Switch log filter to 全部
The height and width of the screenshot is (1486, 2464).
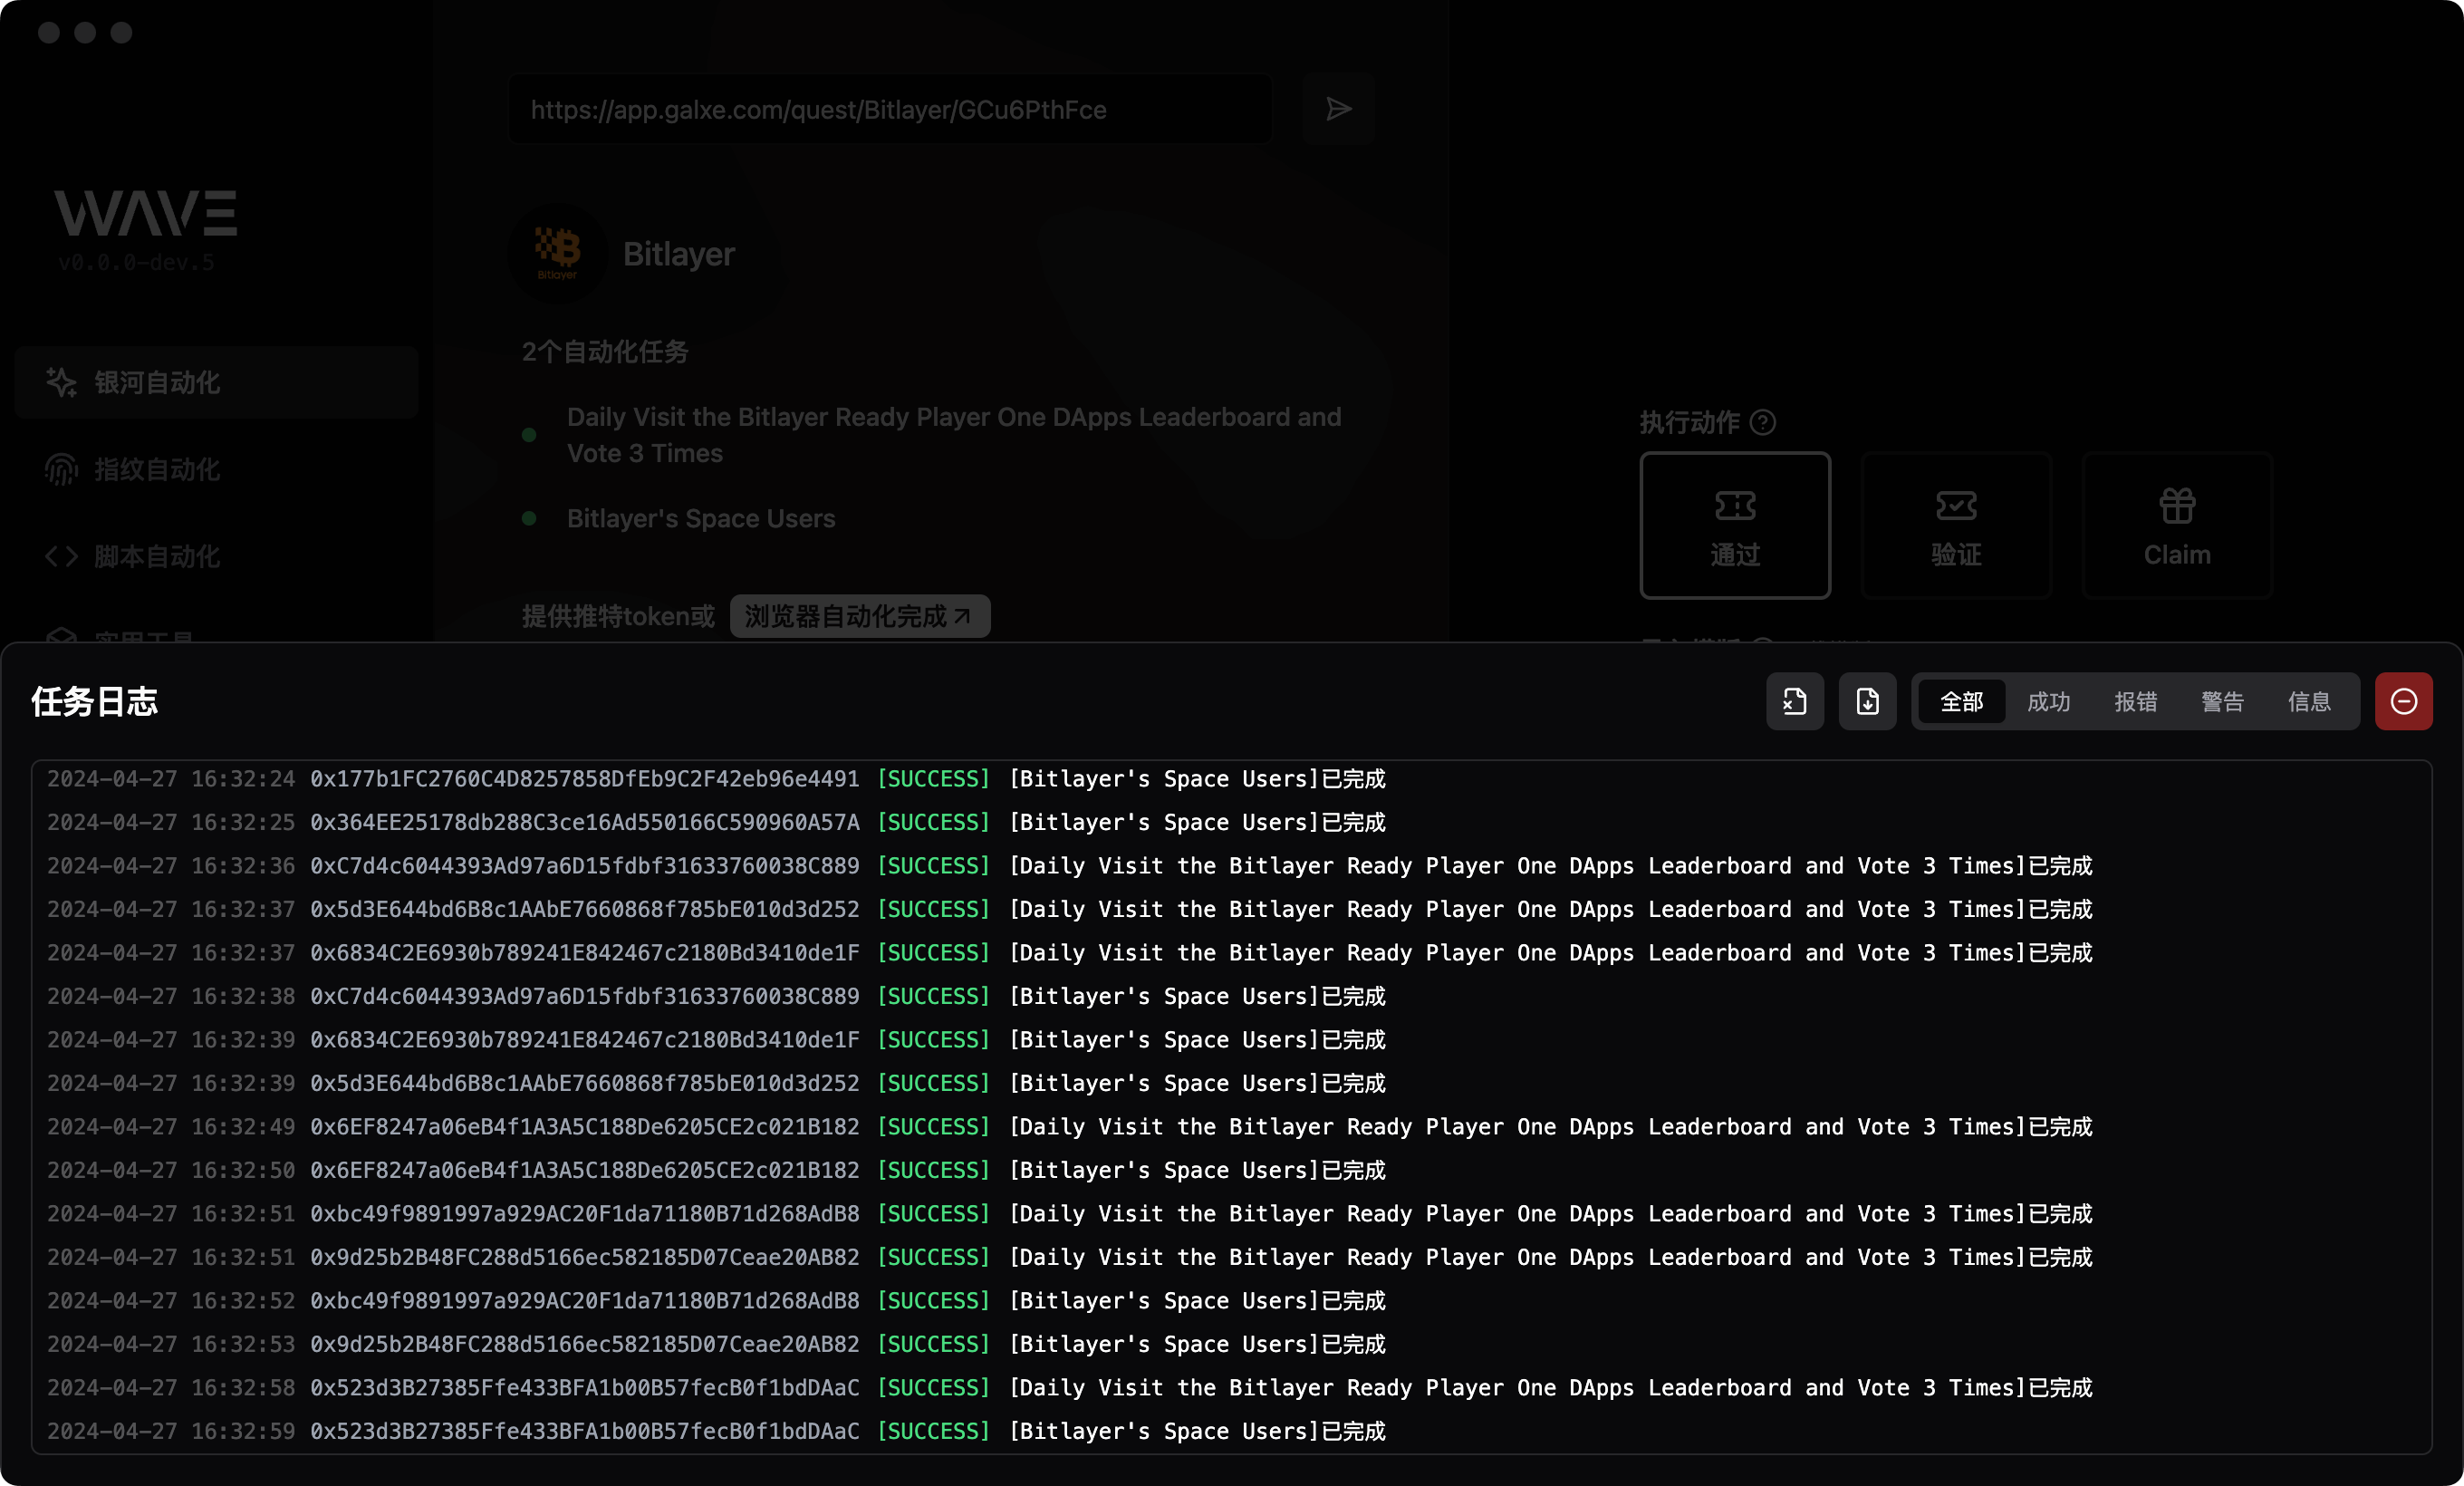click(1961, 701)
